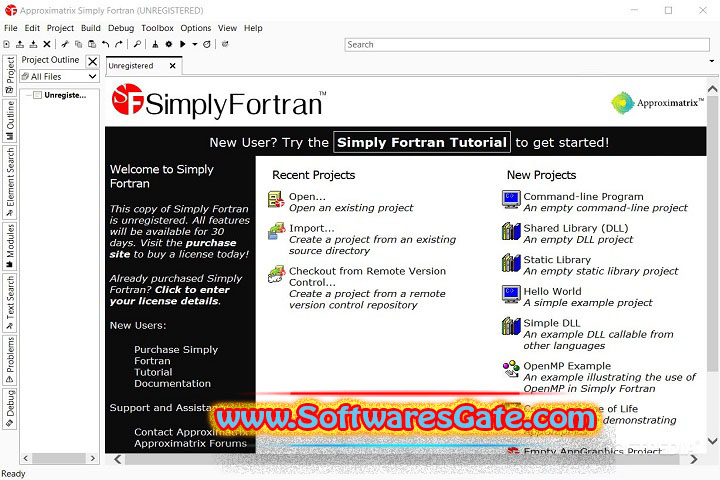Click the Simply Fortran Tutorial button

422,142
